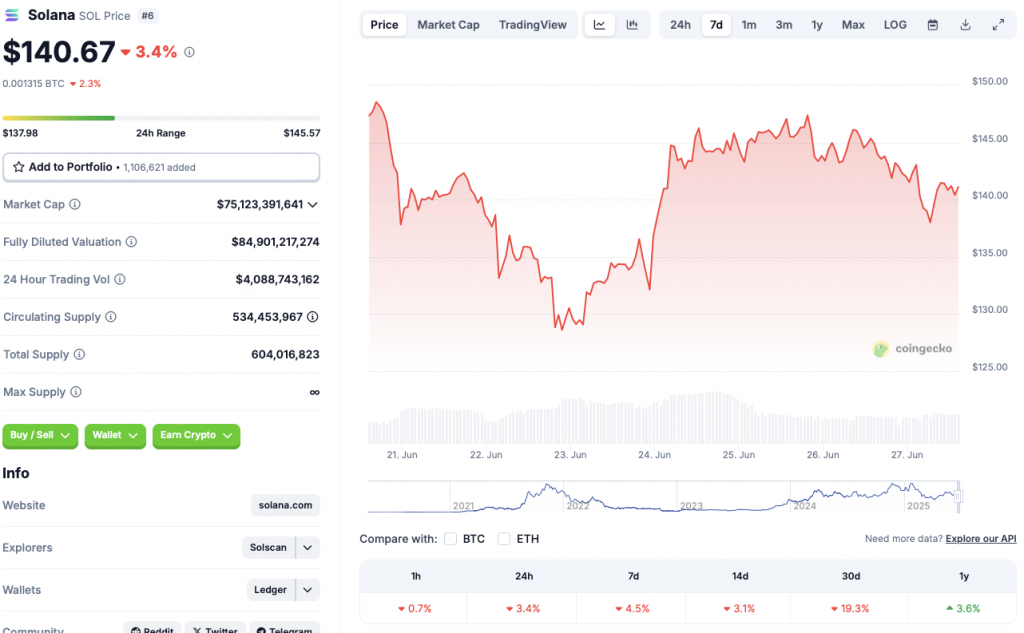Open Solscan explorer link
This screenshot has width=1024, height=633.
click(x=268, y=547)
